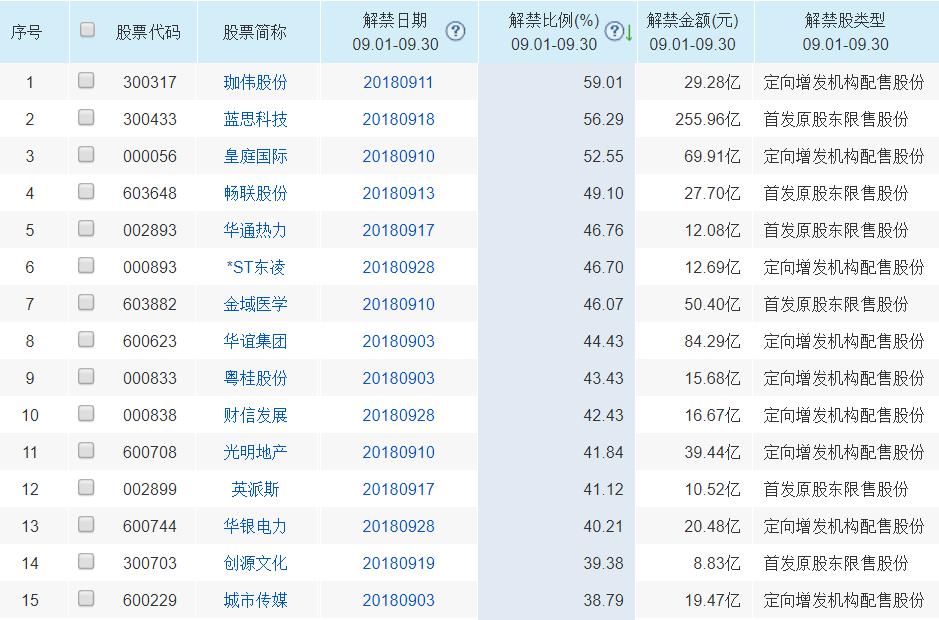Open stock link 财信发展
The width and height of the screenshot is (939, 620).
click(x=255, y=415)
